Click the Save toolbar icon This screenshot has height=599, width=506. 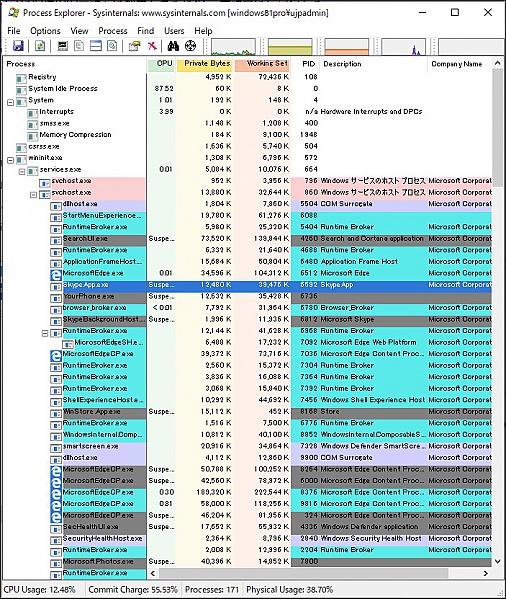pyautogui.click(x=18, y=46)
